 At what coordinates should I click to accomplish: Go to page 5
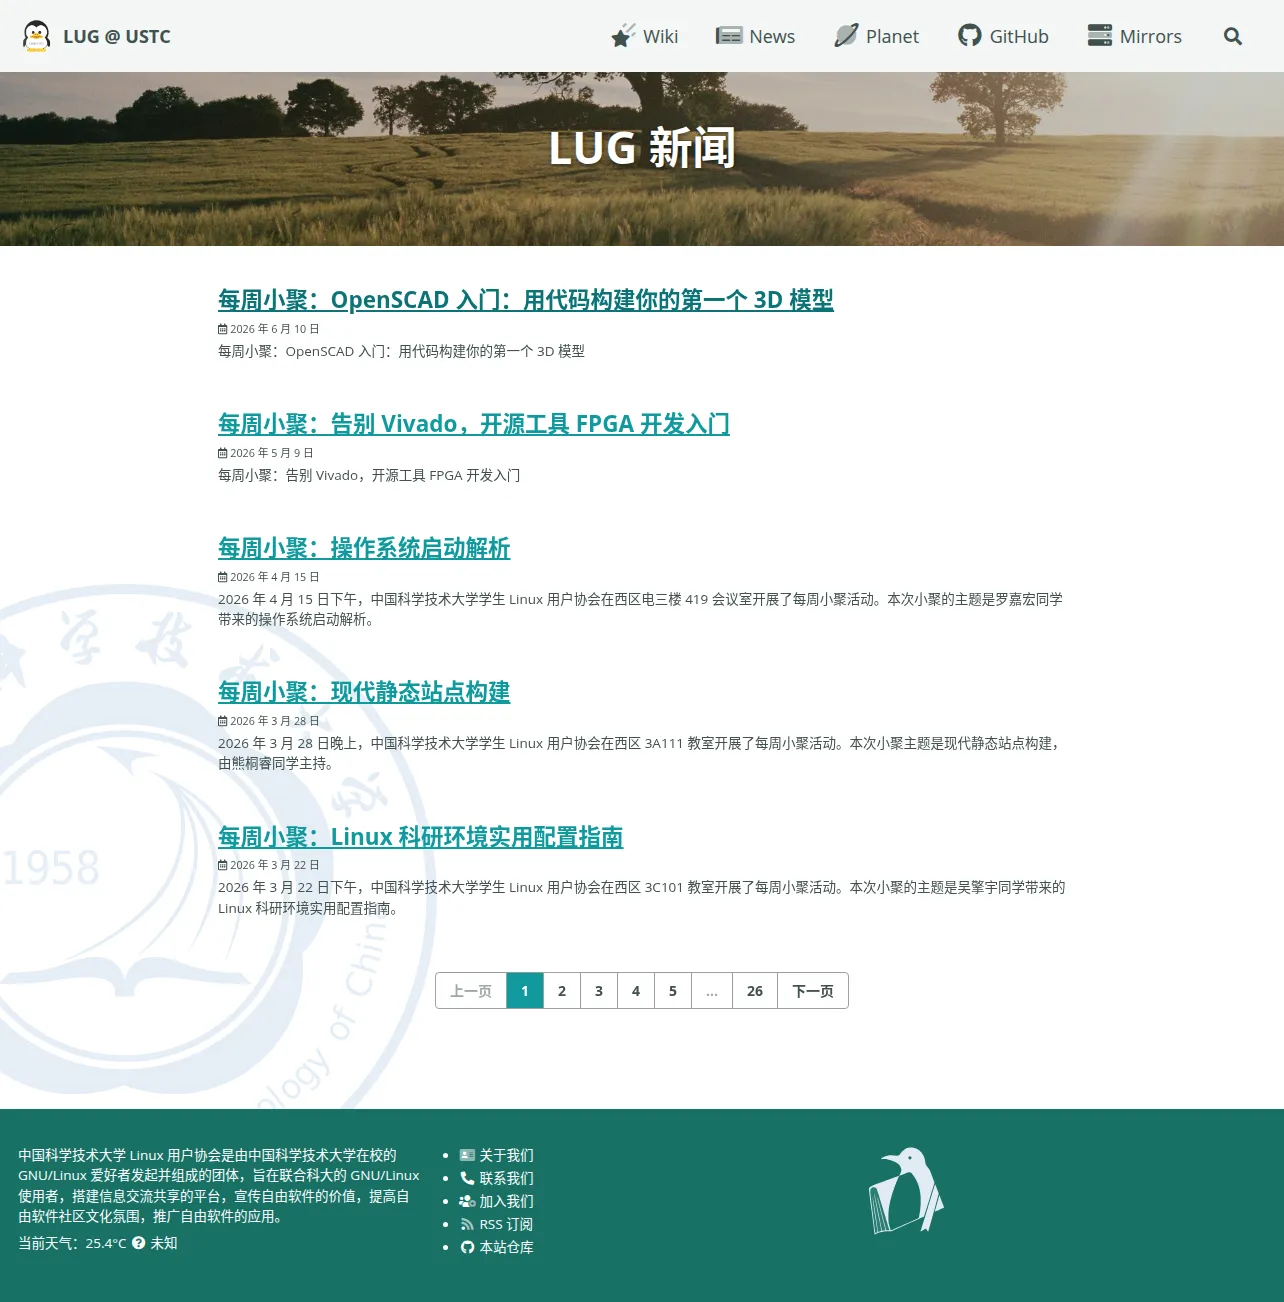coord(673,991)
